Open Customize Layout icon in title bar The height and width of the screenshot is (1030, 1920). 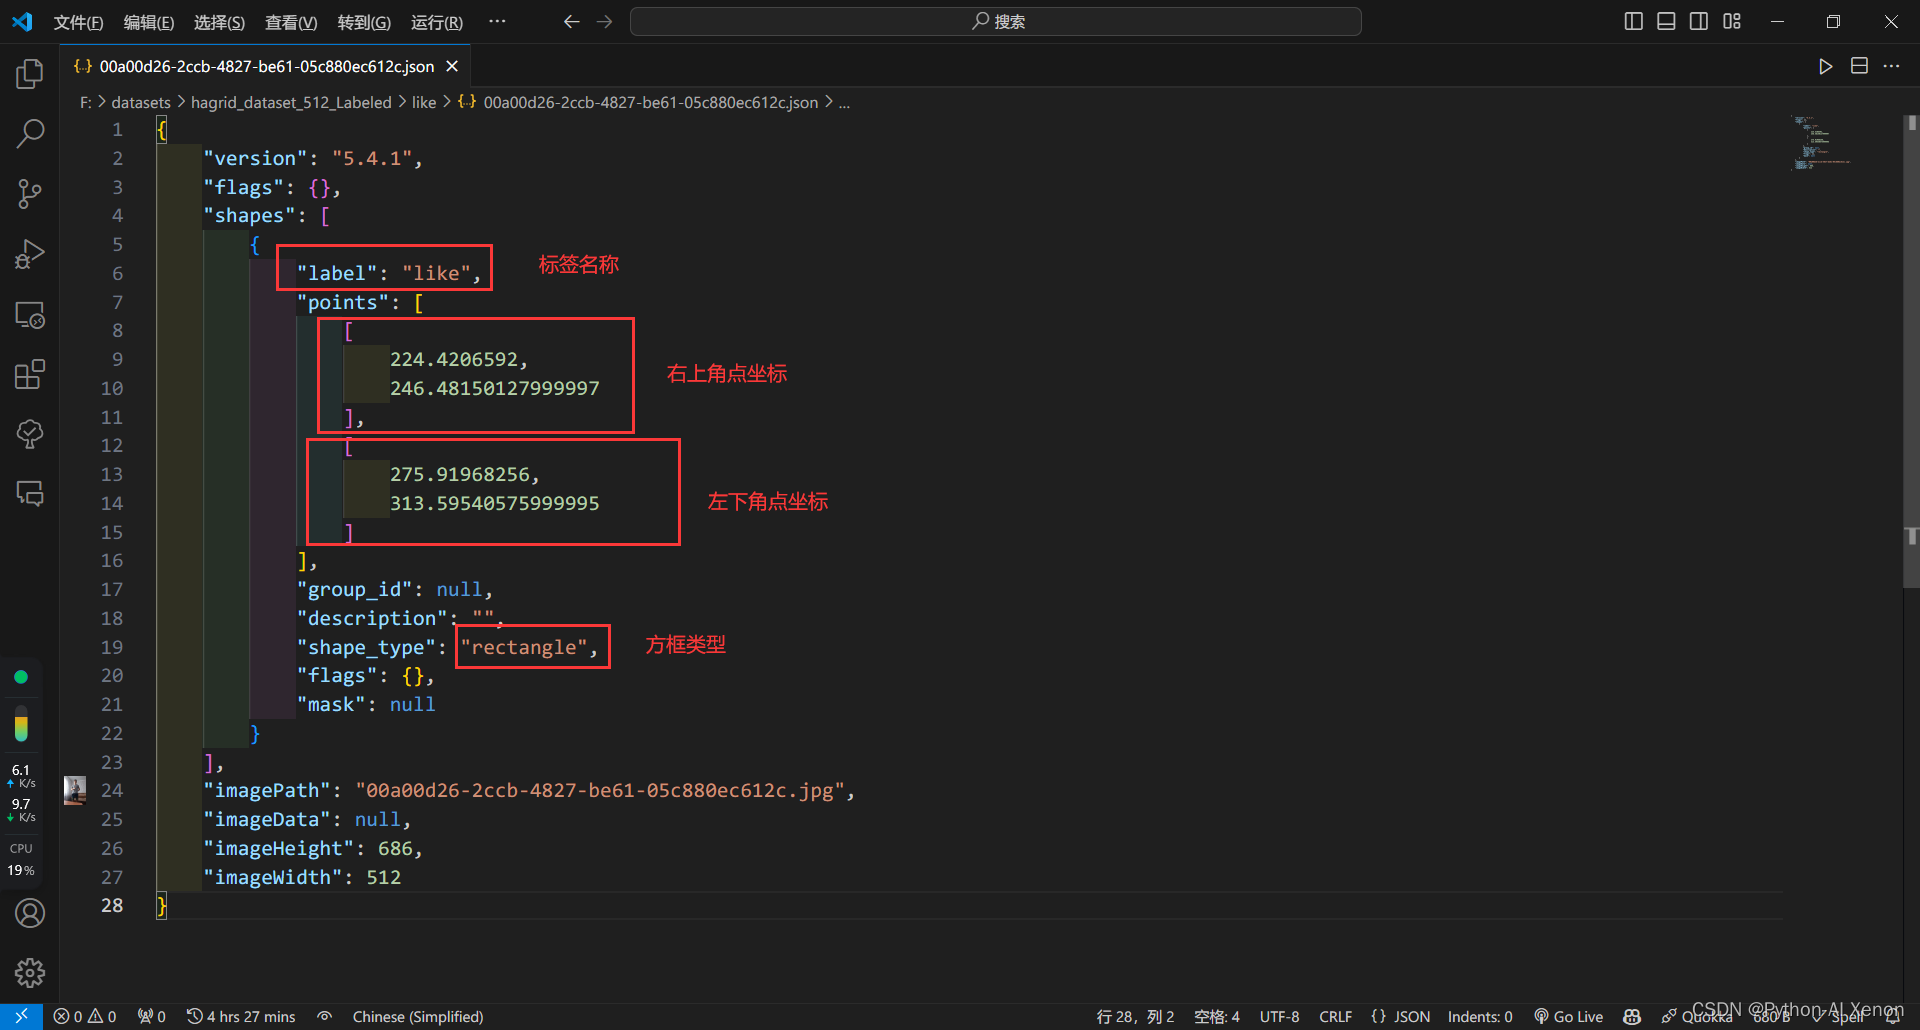click(1732, 21)
